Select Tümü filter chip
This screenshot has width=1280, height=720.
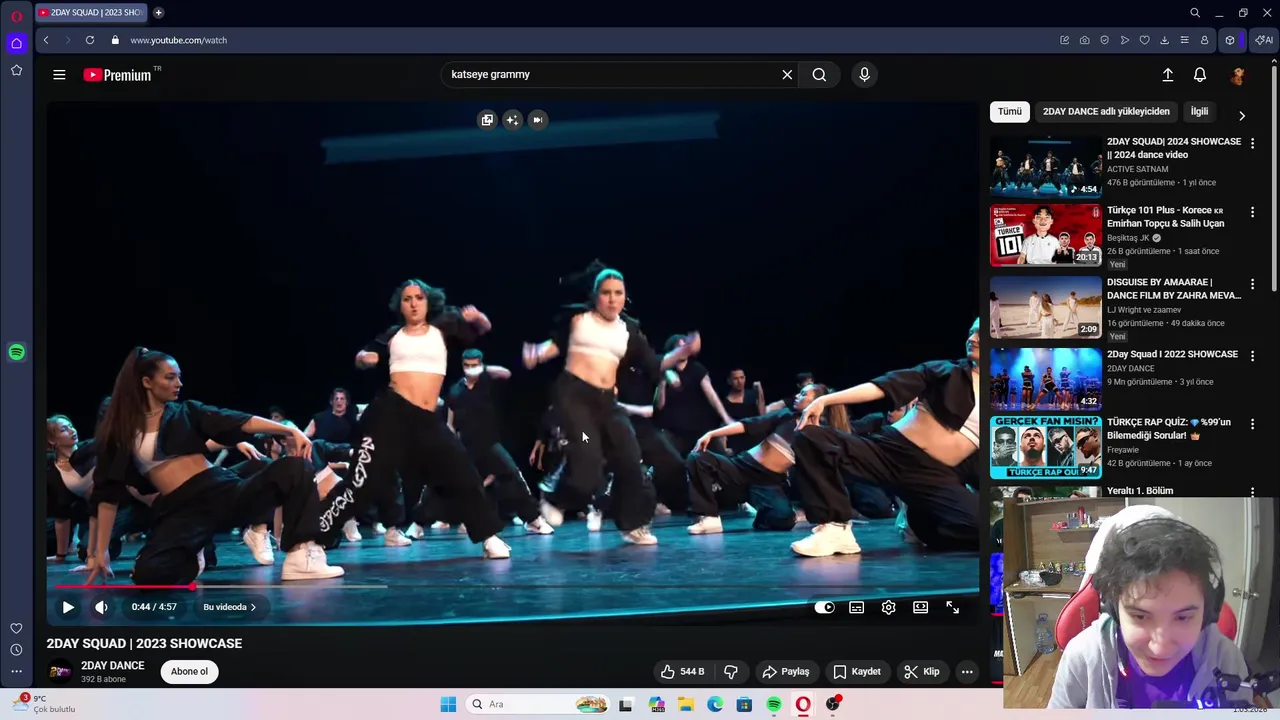pyautogui.click(x=1010, y=112)
